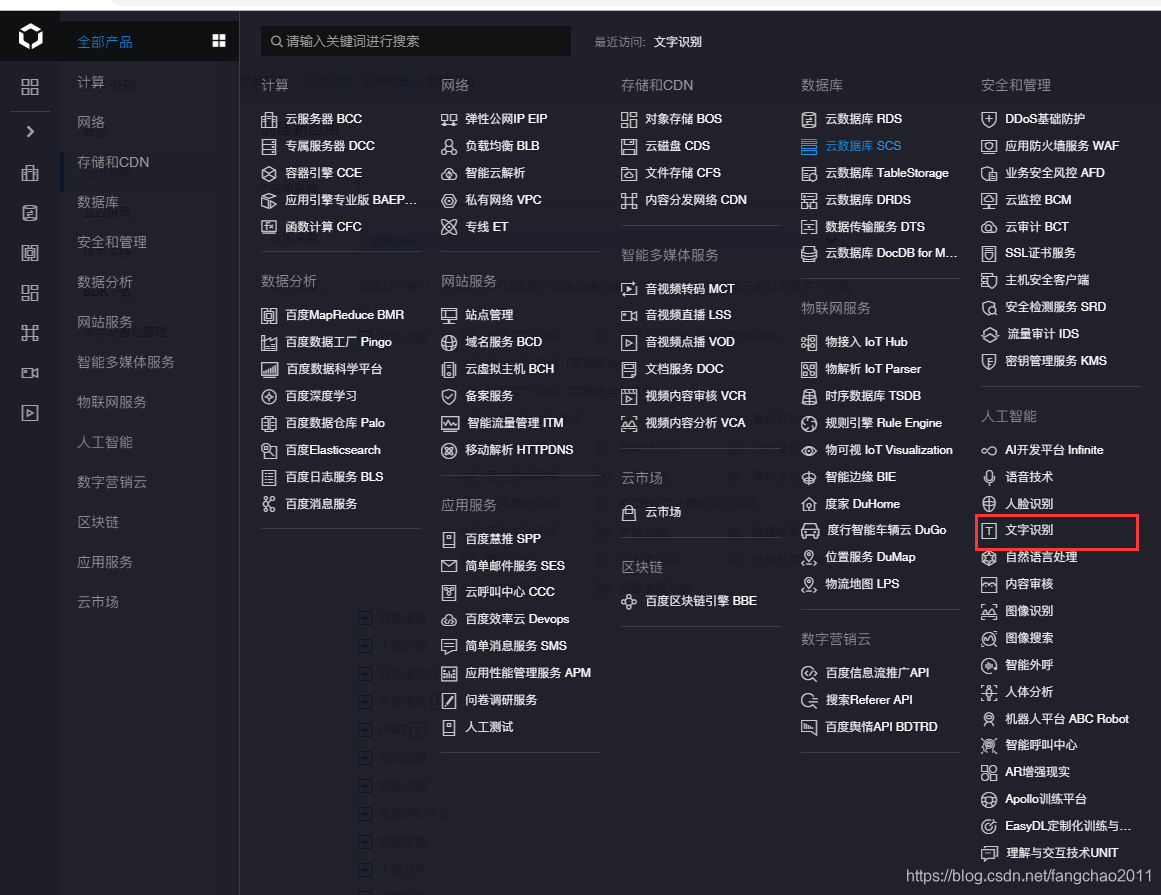The height and width of the screenshot is (895, 1161).
Task: Click the Baidu Cloud logo icon
Action: click(x=30, y=36)
